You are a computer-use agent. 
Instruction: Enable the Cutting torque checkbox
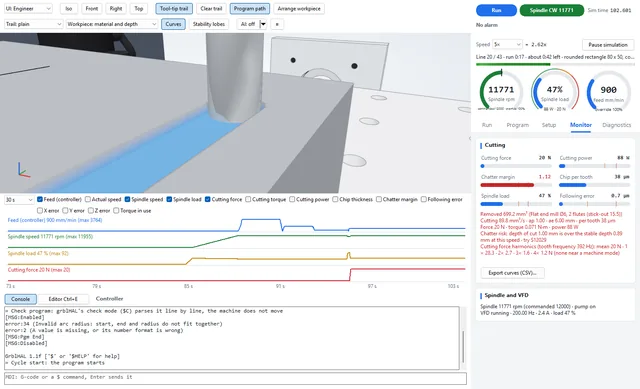(x=248, y=199)
